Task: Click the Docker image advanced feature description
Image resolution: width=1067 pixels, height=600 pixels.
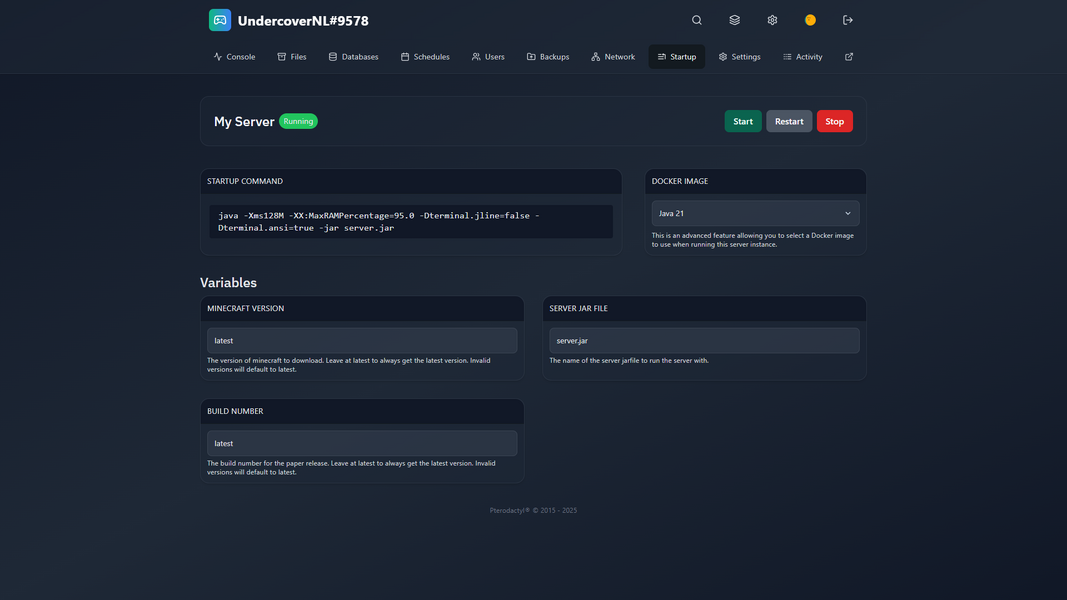Action: click(x=753, y=240)
